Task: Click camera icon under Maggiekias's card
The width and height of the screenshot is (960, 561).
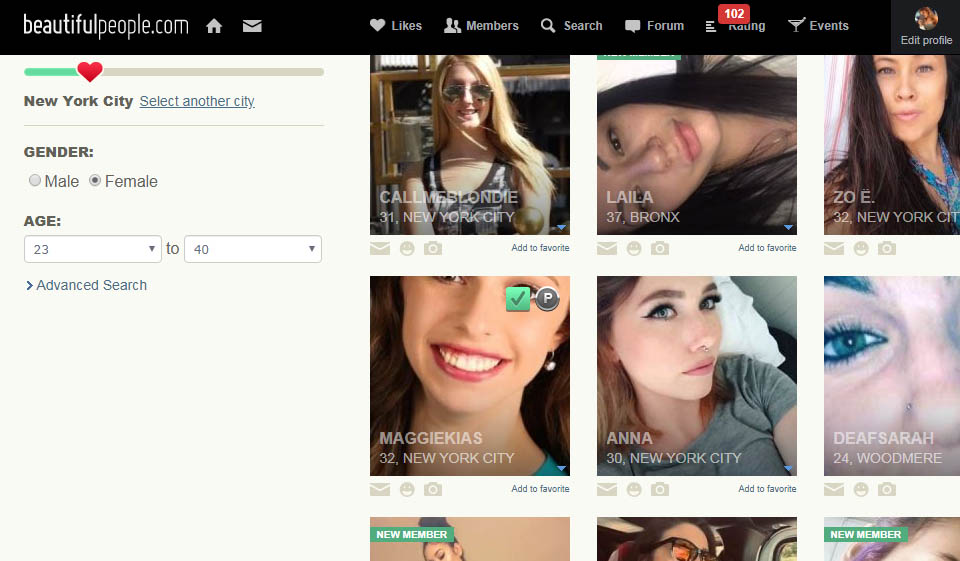Action: coord(433,489)
